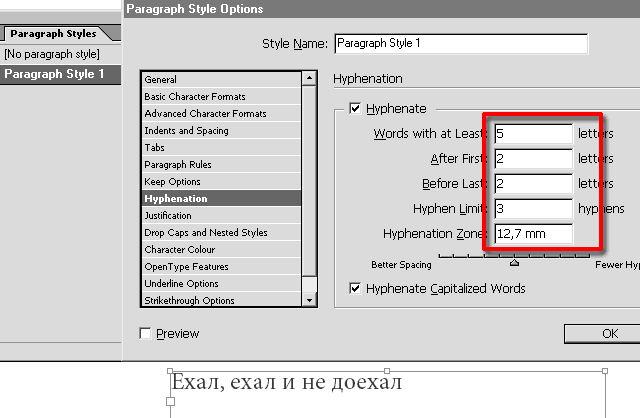
Task: Click the Style Name input field
Action: click(461, 43)
